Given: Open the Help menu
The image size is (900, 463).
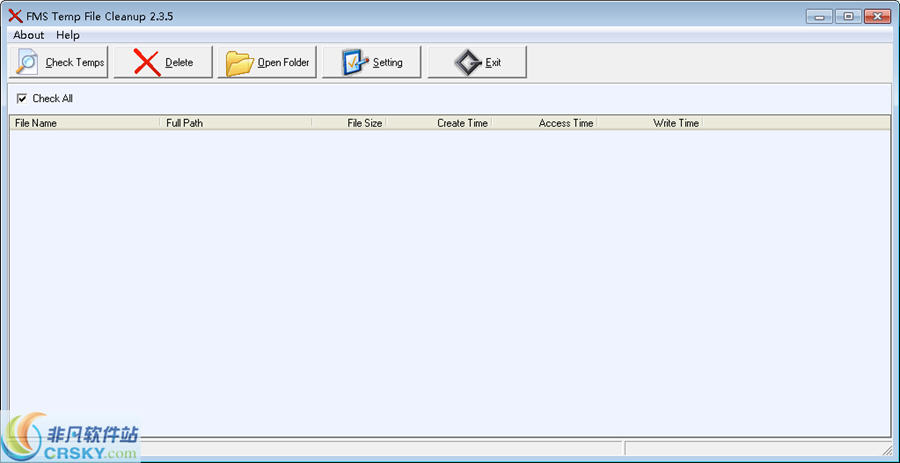Looking at the screenshot, I should 68,35.
